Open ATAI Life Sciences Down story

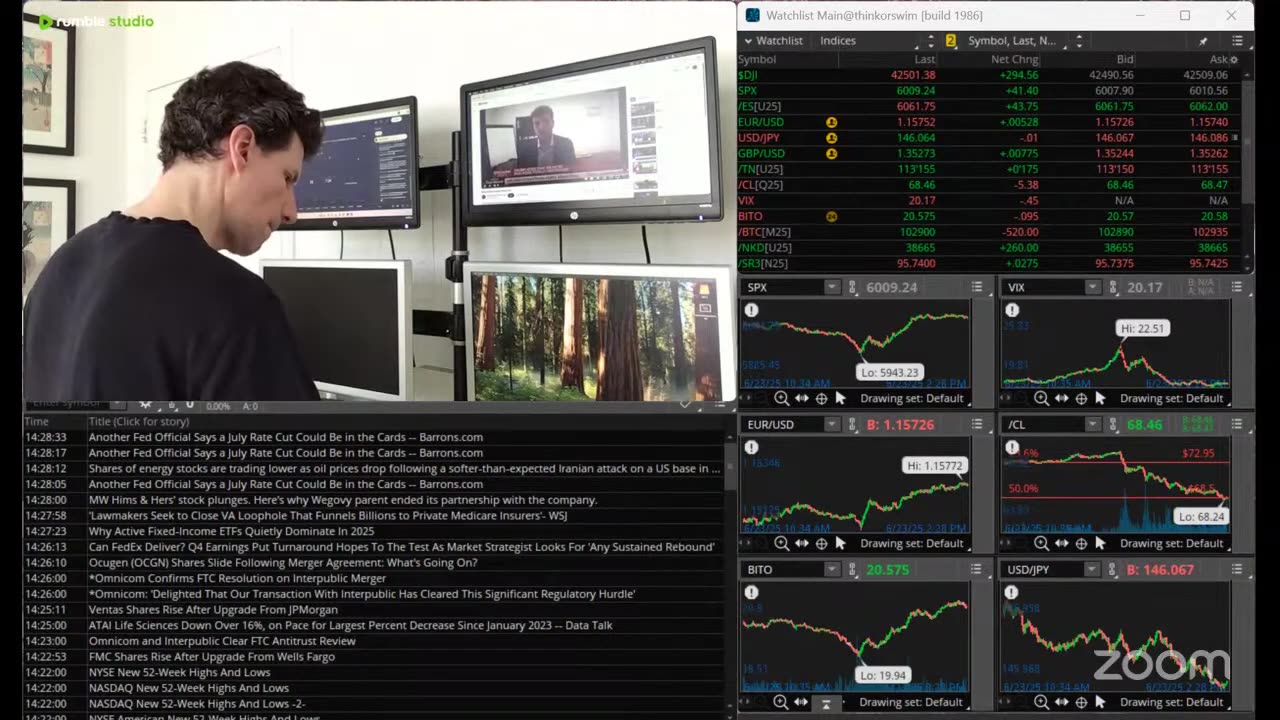(351, 625)
